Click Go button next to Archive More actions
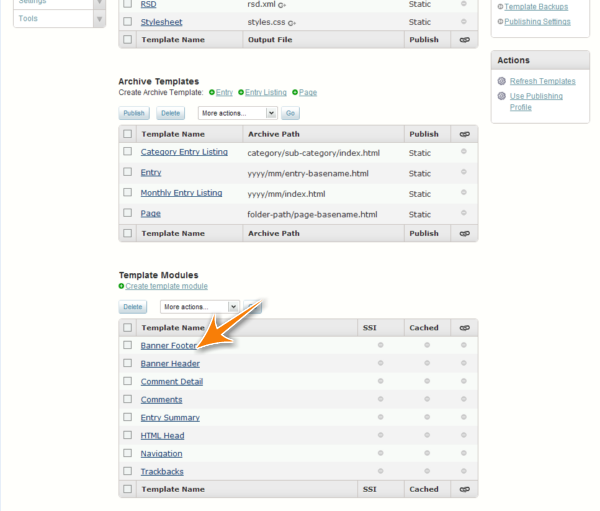600x511 pixels. [290, 113]
